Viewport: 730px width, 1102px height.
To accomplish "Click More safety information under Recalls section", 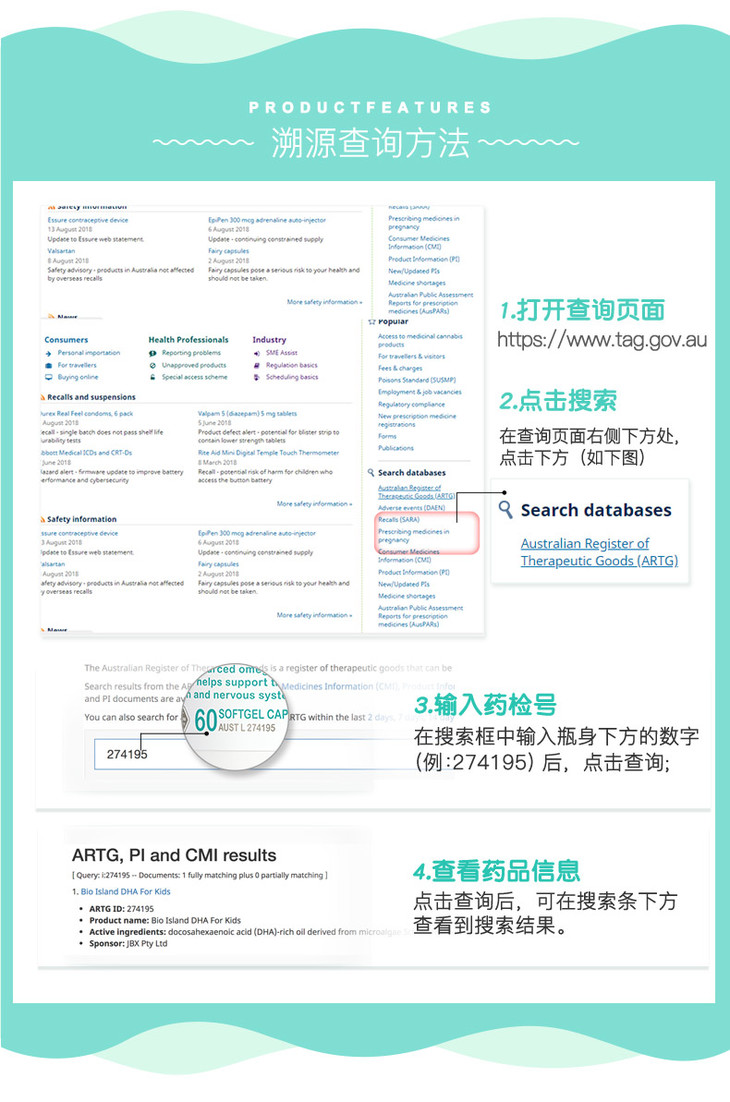I will point(314,504).
